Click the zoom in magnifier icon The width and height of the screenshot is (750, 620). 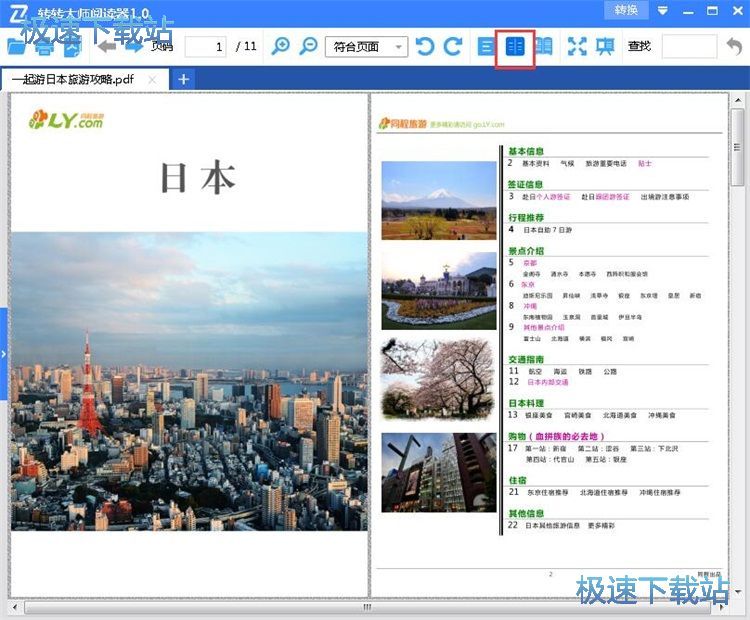281,46
